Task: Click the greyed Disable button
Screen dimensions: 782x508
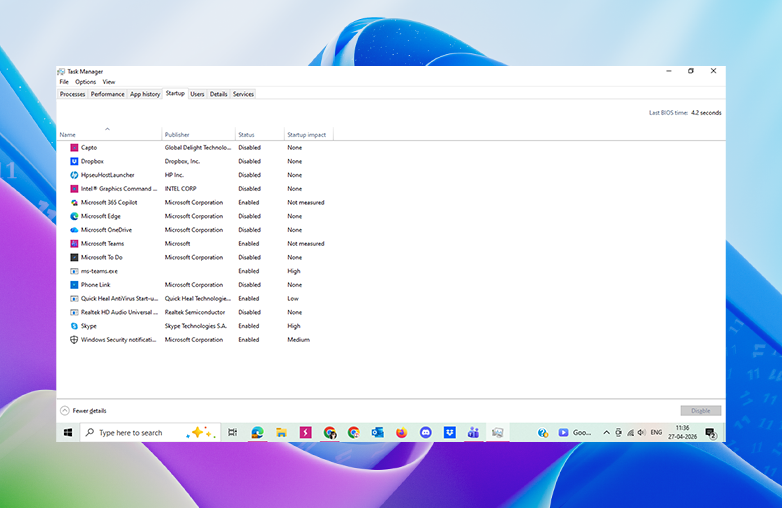Action: coord(701,411)
